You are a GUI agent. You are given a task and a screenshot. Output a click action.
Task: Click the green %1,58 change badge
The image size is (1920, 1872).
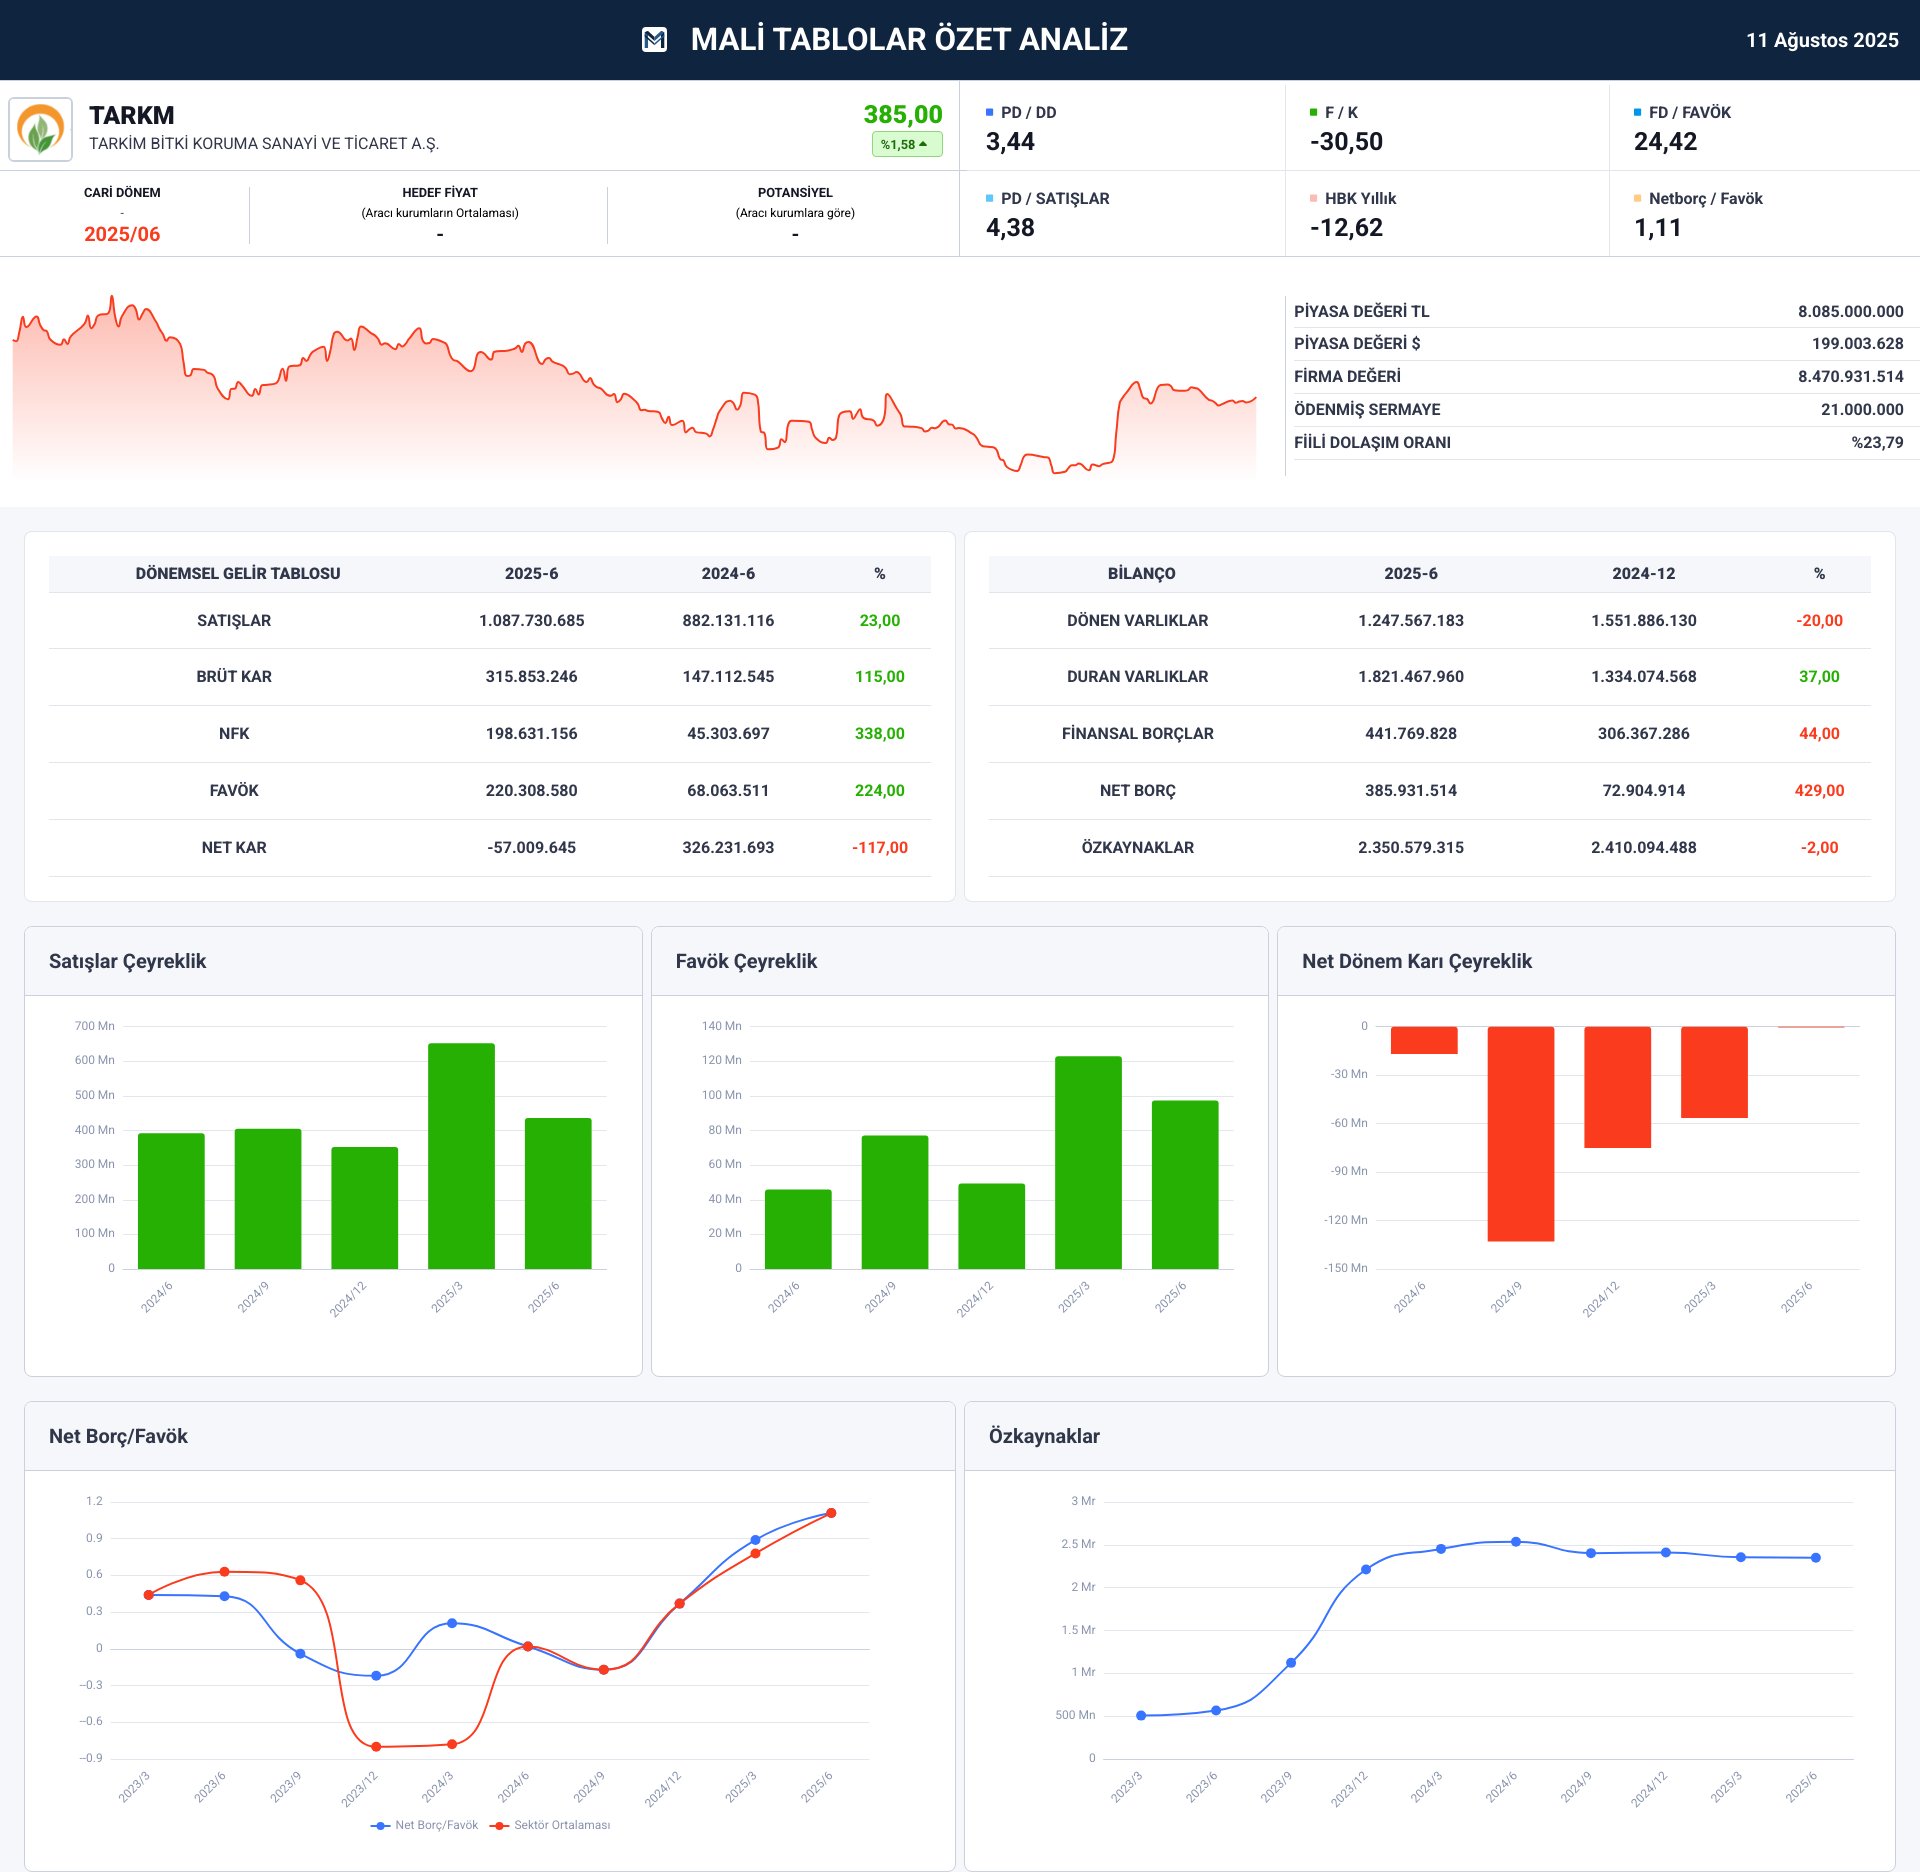coord(905,145)
